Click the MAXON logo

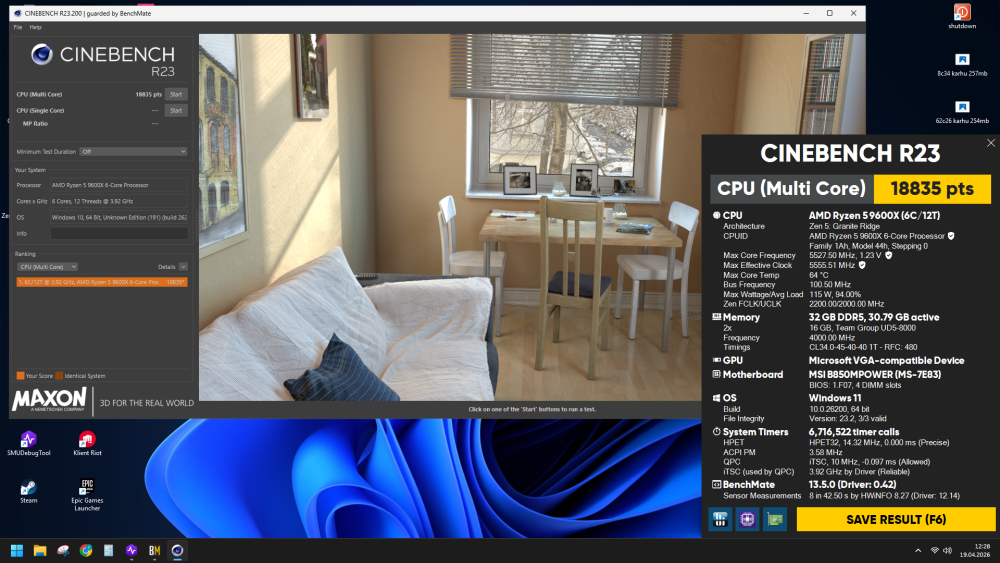coord(49,400)
